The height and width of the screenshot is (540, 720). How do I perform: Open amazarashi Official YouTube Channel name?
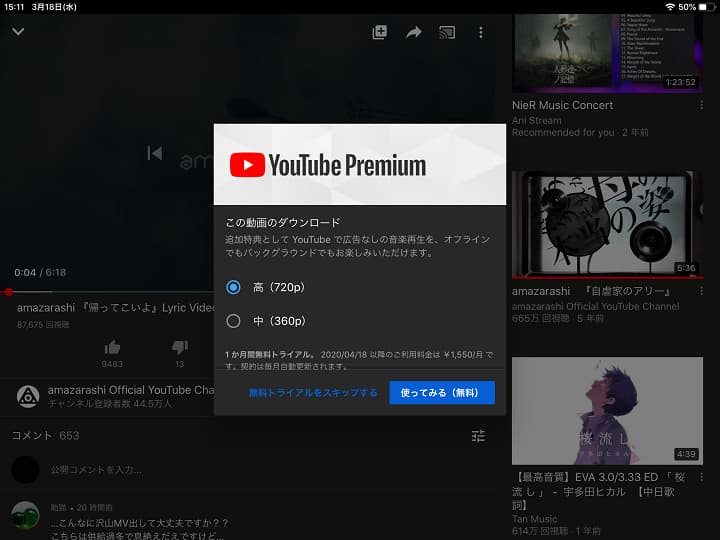tap(131, 390)
